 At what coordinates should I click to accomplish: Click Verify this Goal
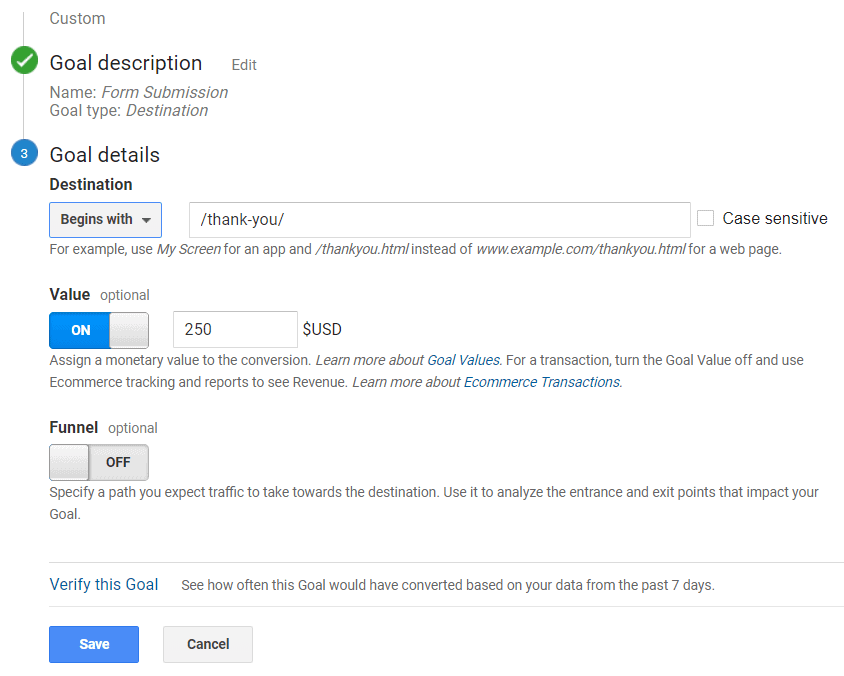coord(103,584)
